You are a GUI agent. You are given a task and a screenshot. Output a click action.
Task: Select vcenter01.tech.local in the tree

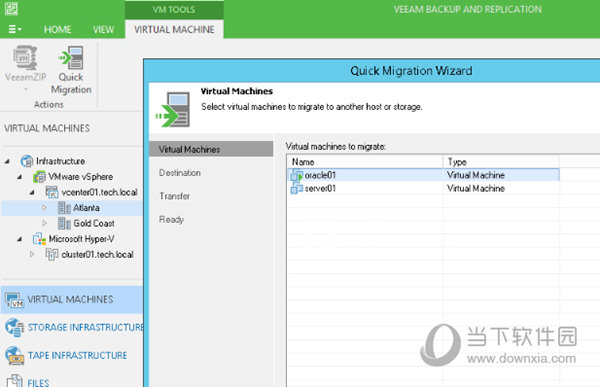tap(99, 192)
